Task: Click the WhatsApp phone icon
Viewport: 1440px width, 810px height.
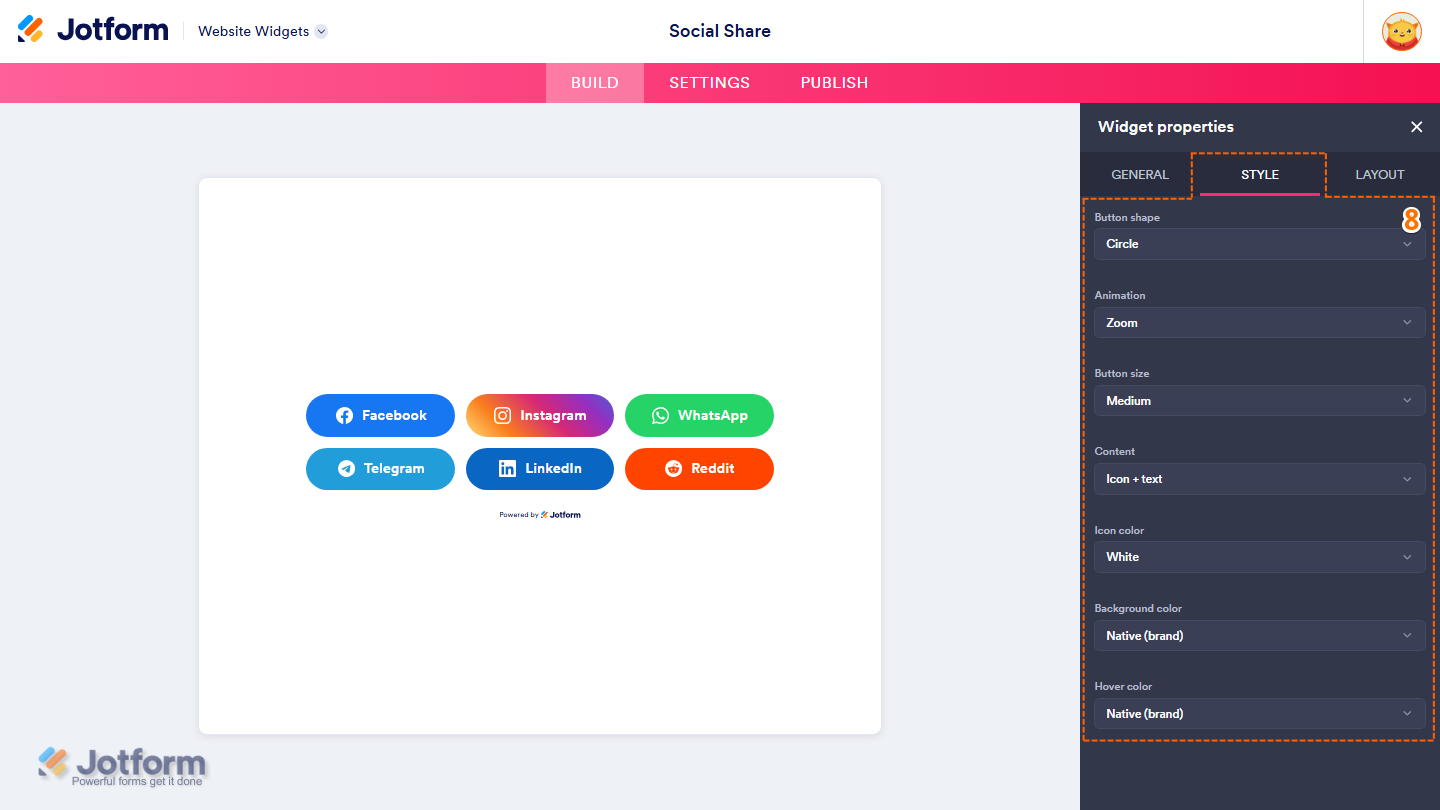Action: [660, 416]
